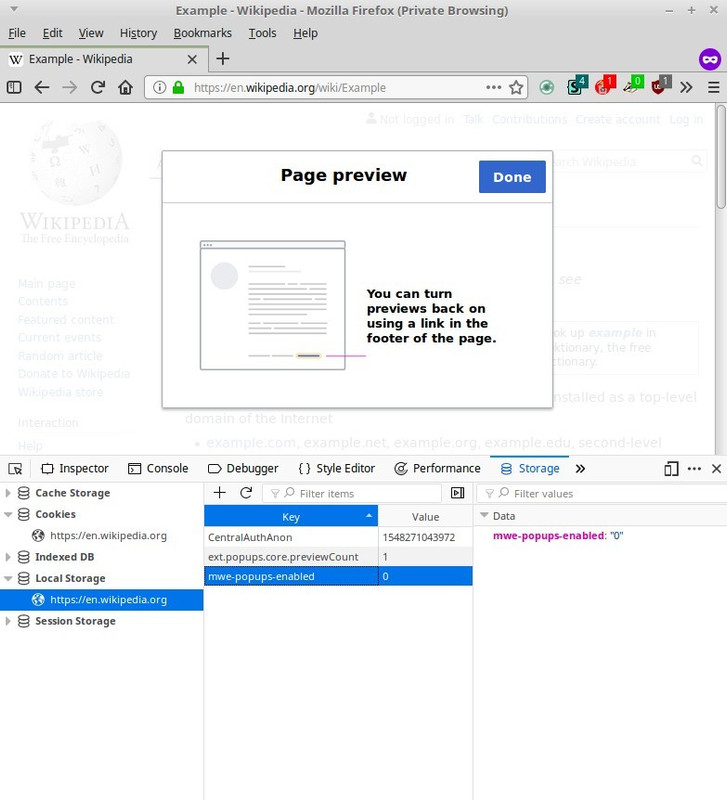Open the File menu
The height and width of the screenshot is (800, 727).
[17, 33]
